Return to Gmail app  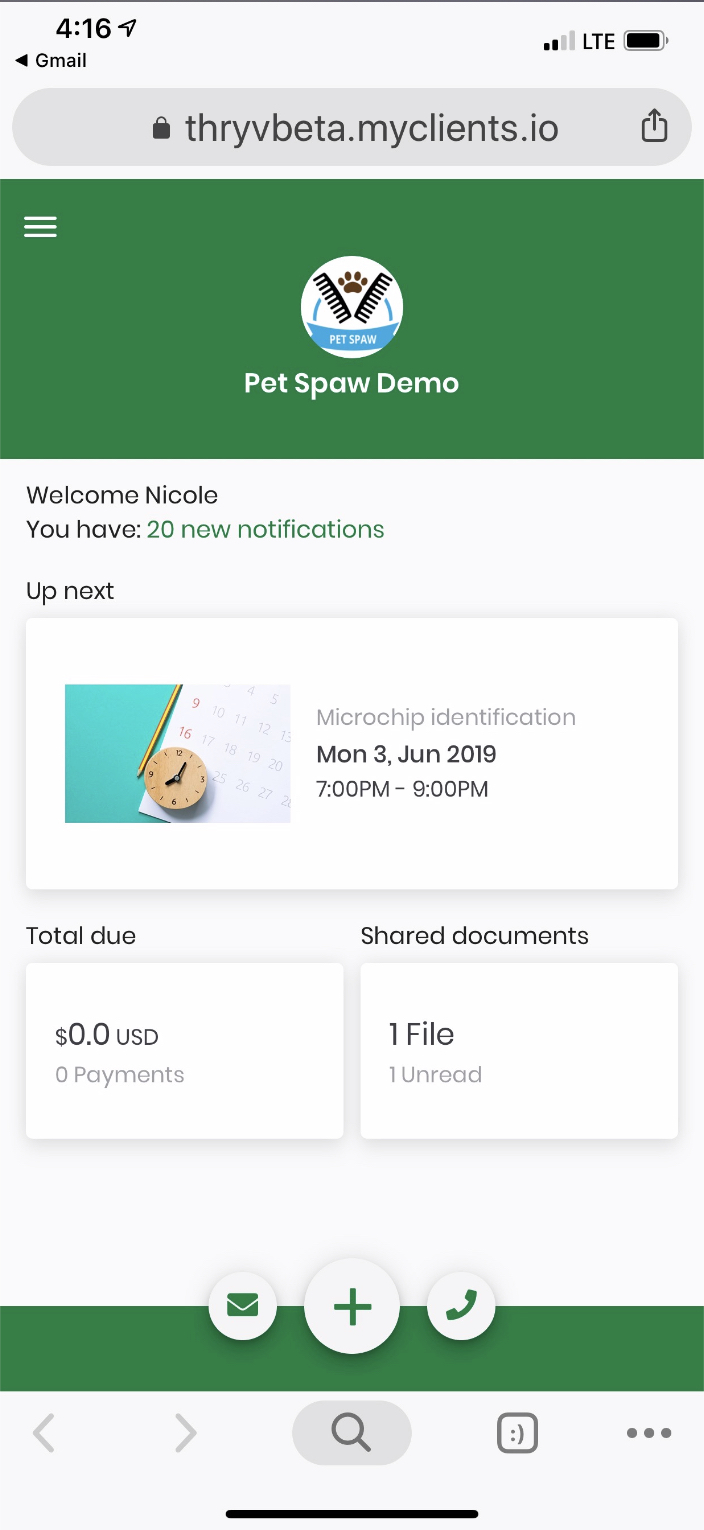click(51, 60)
